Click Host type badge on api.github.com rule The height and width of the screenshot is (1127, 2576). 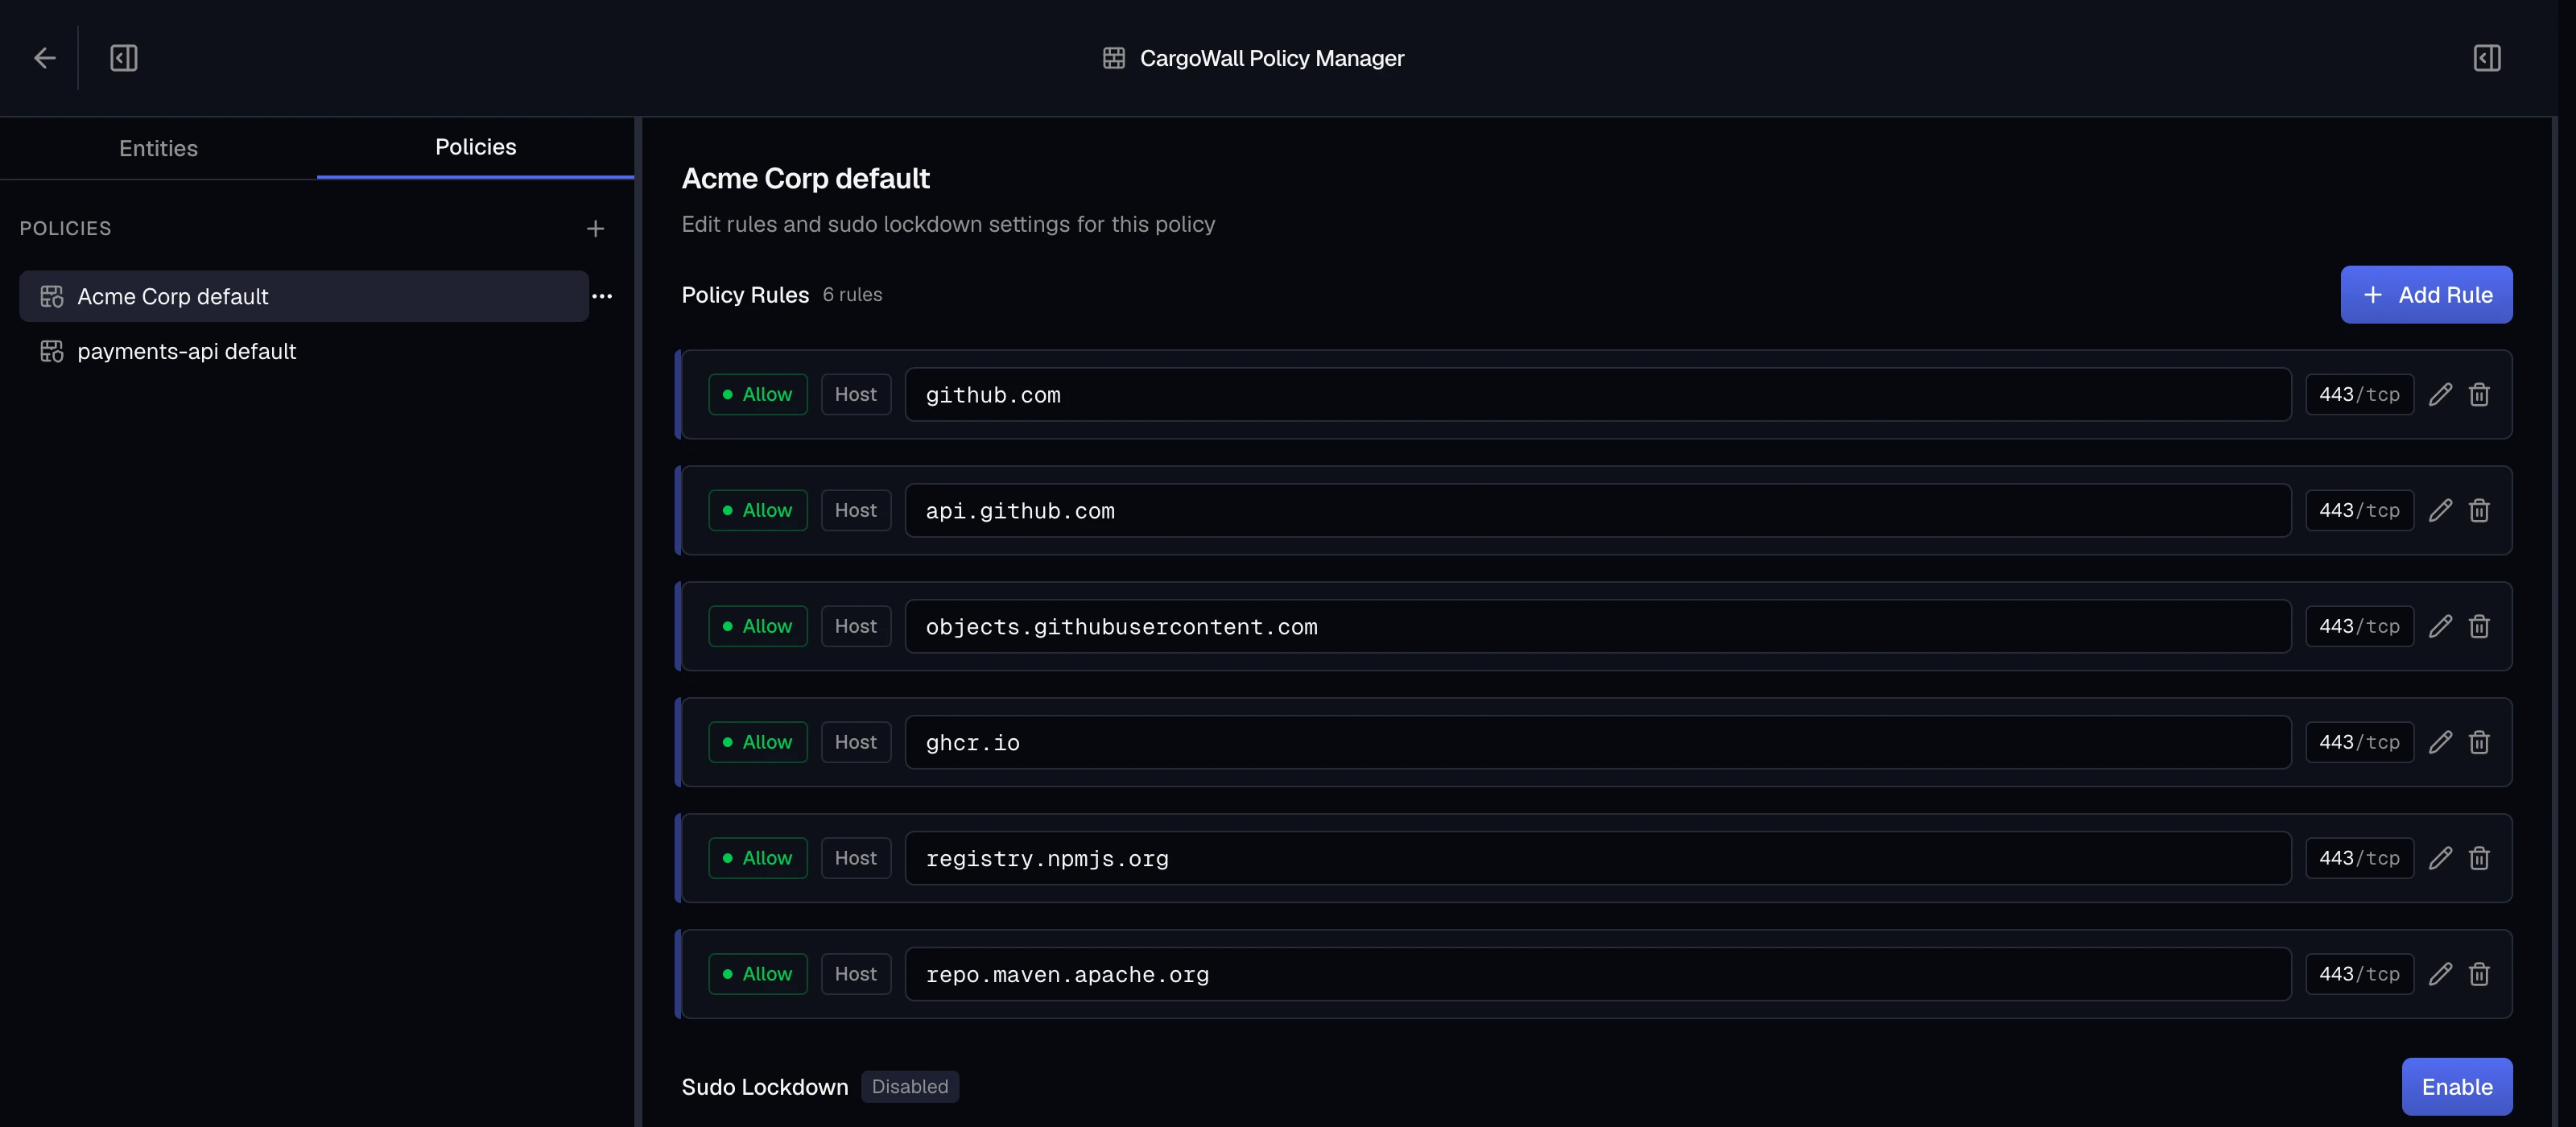click(x=856, y=511)
